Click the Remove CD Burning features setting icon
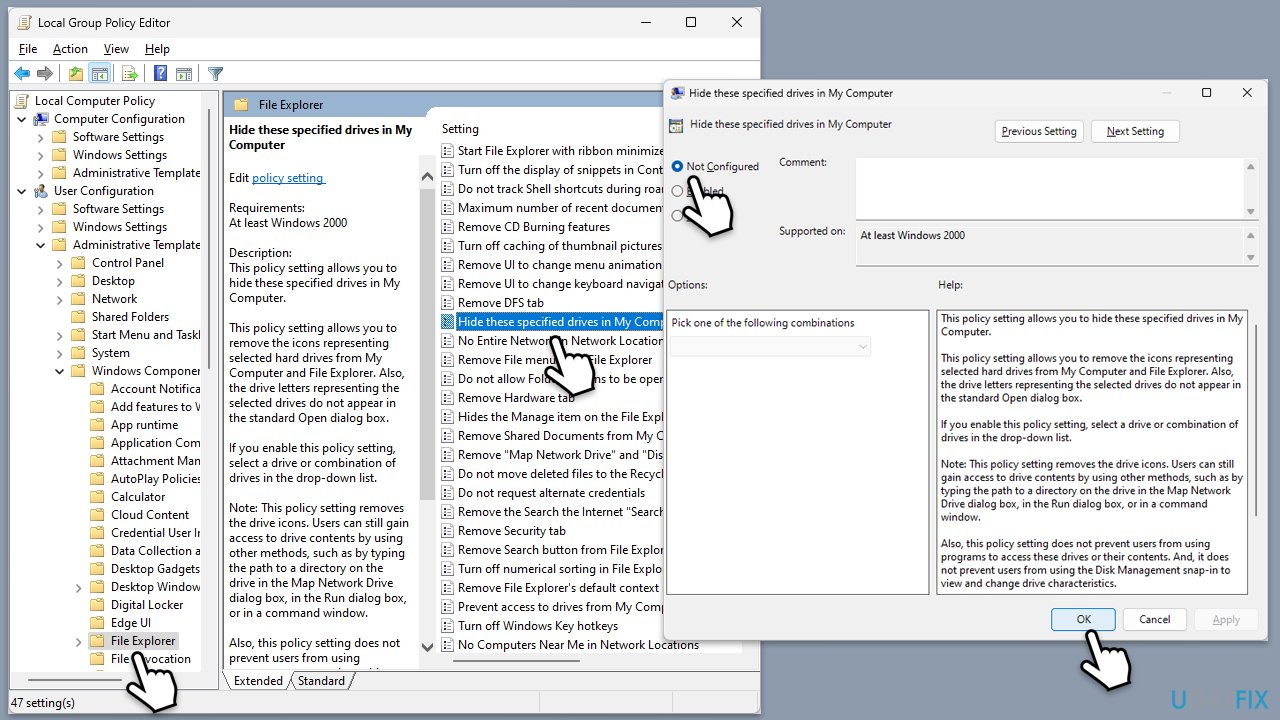This screenshot has width=1280, height=720. (448, 227)
